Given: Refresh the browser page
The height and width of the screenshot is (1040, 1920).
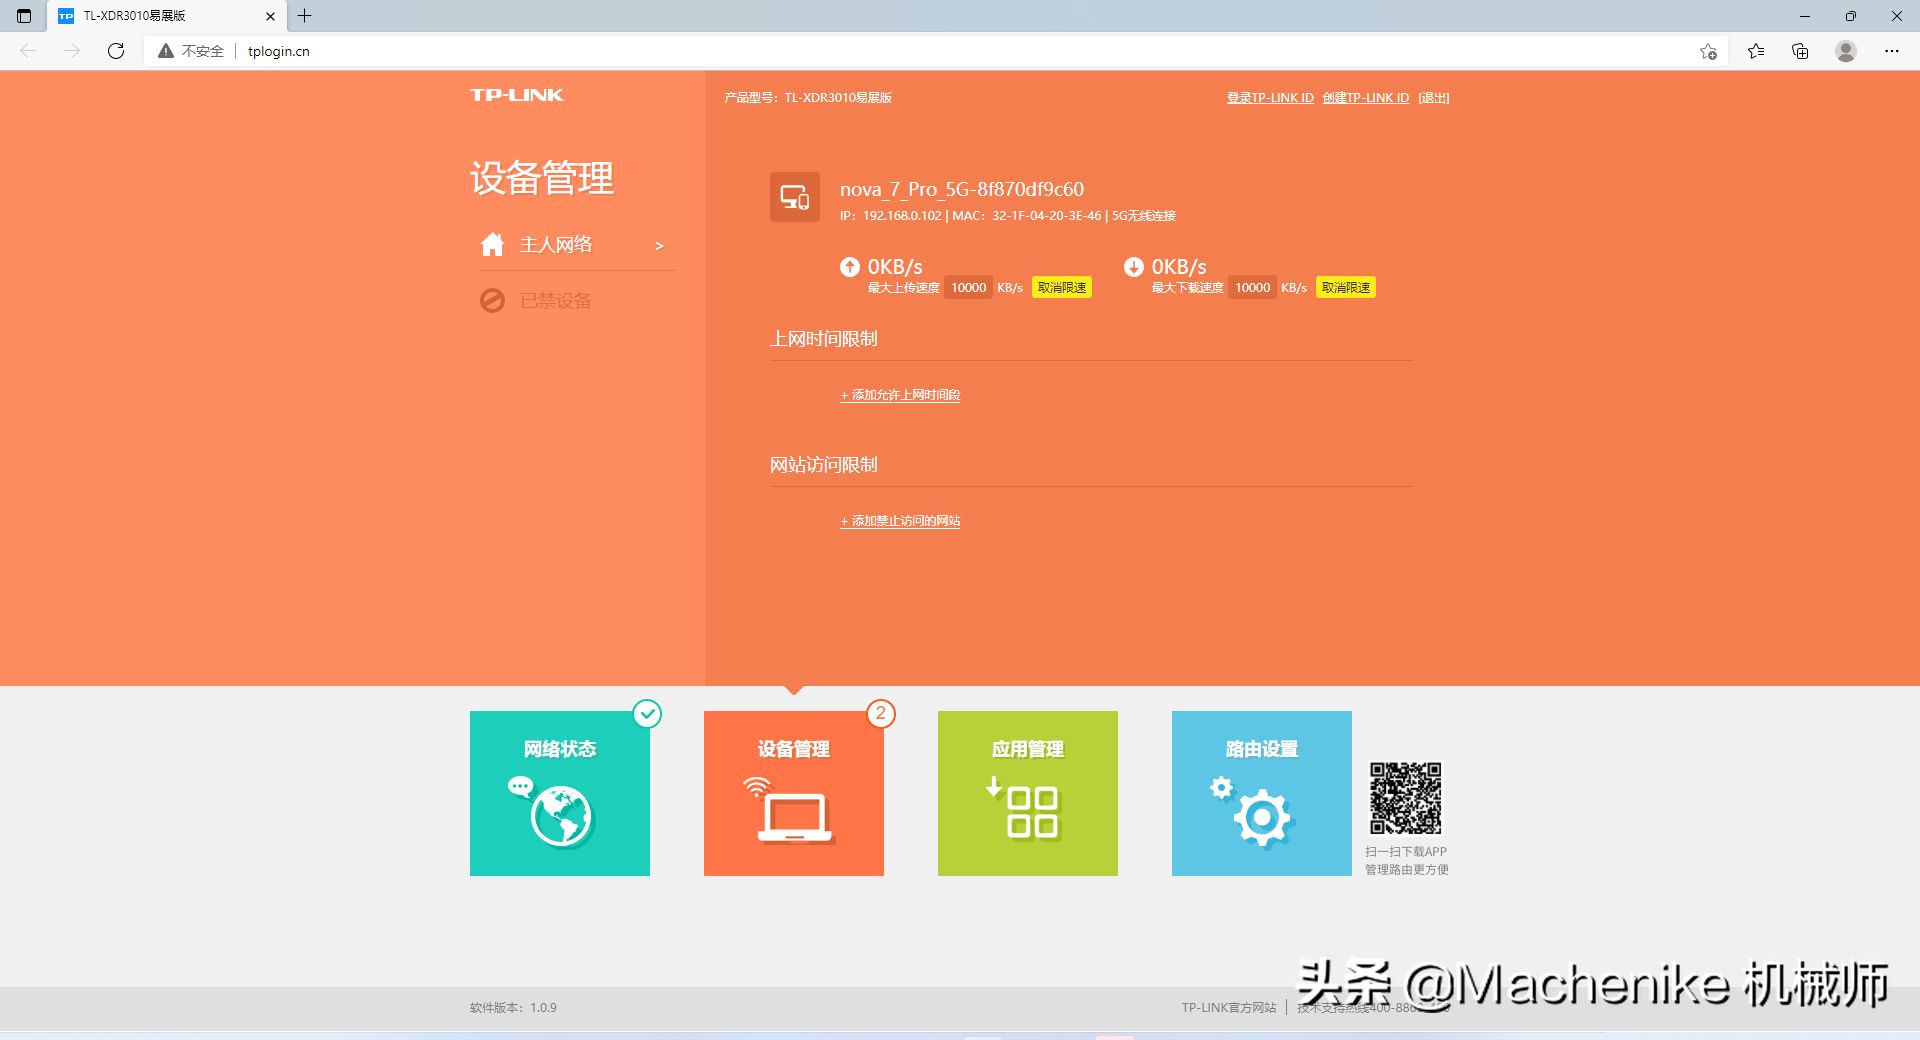Looking at the screenshot, I should (x=116, y=51).
